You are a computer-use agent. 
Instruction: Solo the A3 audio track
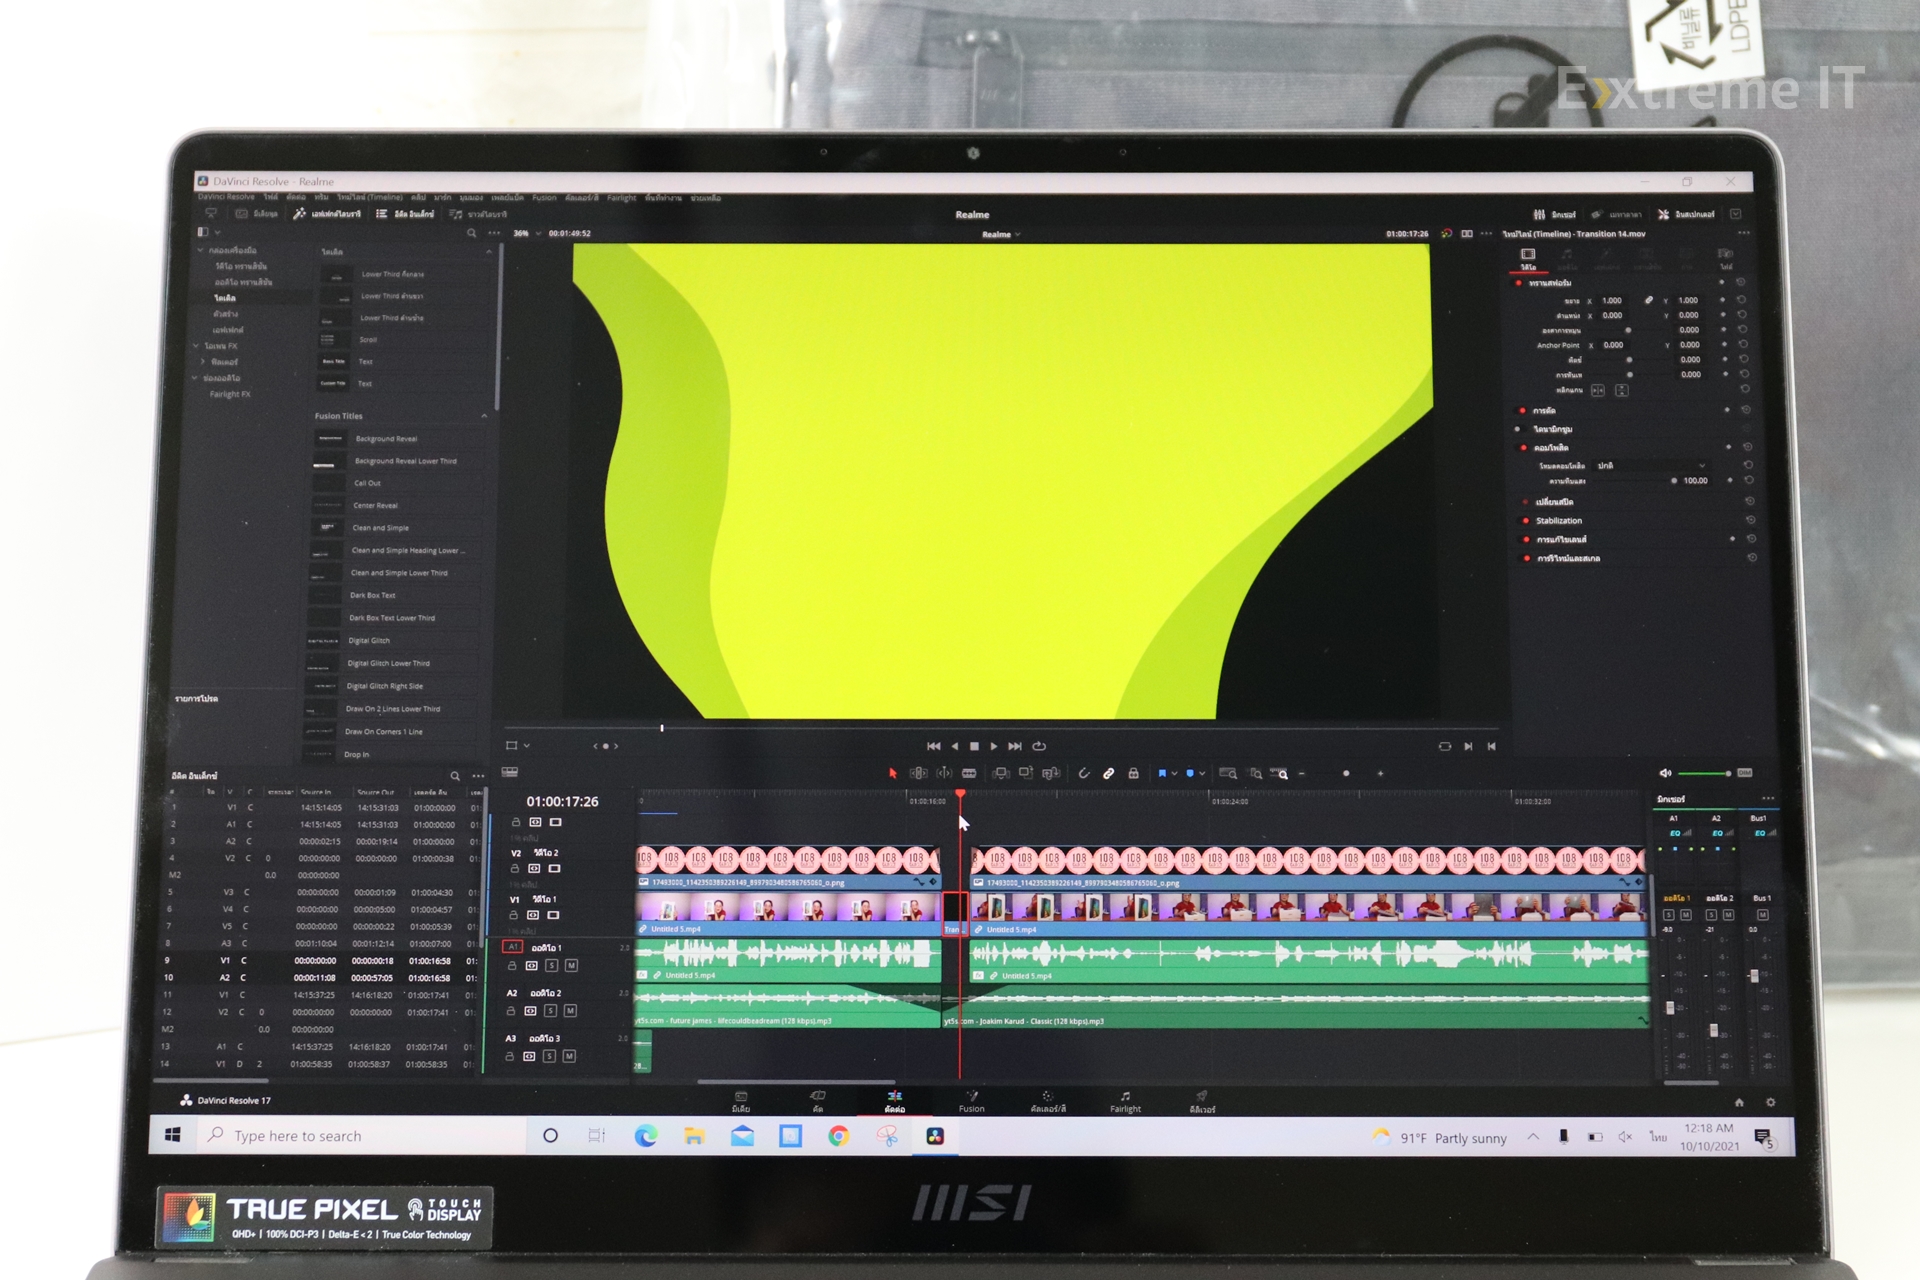tap(549, 1056)
